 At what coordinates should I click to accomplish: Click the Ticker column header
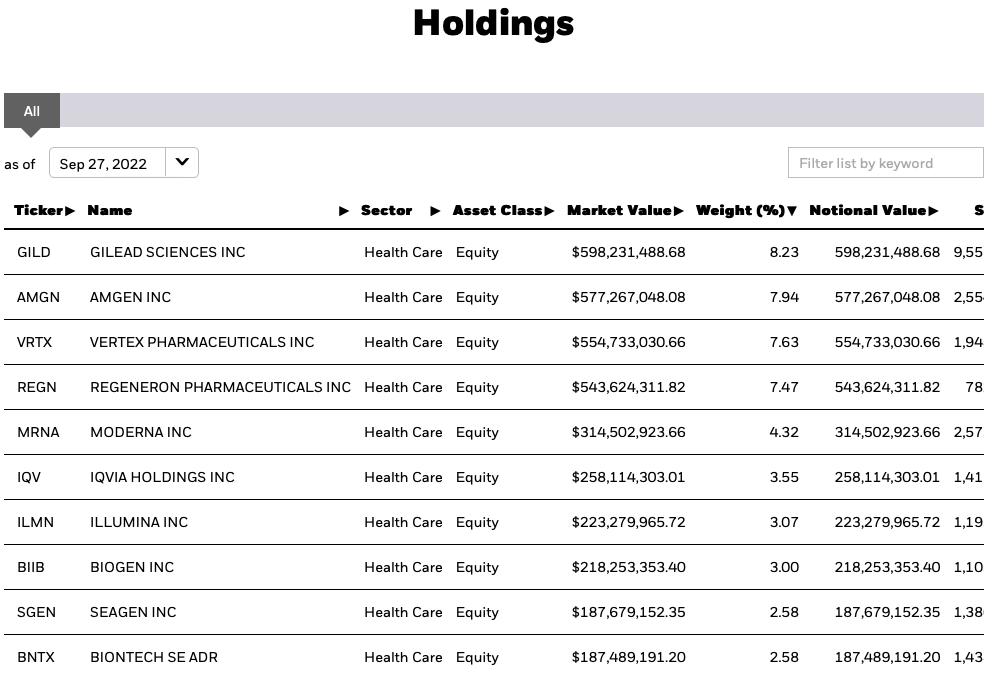point(39,210)
